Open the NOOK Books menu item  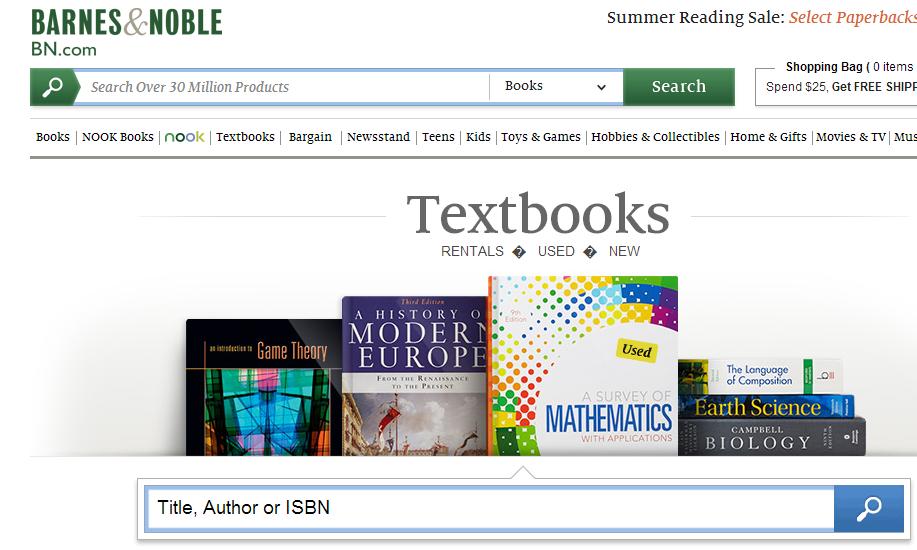[118, 137]
